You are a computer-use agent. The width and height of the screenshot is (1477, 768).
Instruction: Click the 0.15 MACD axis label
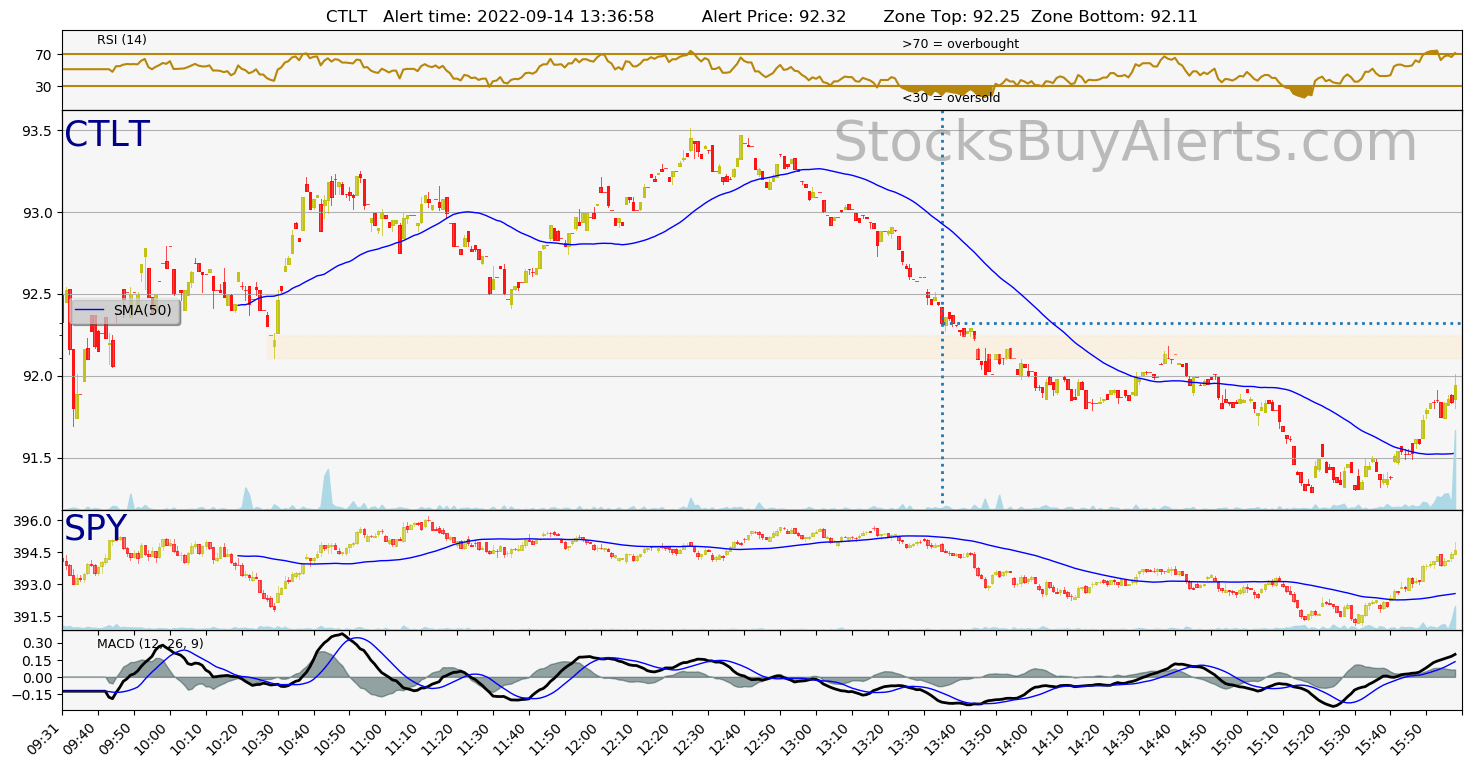(x=39, y=660)
